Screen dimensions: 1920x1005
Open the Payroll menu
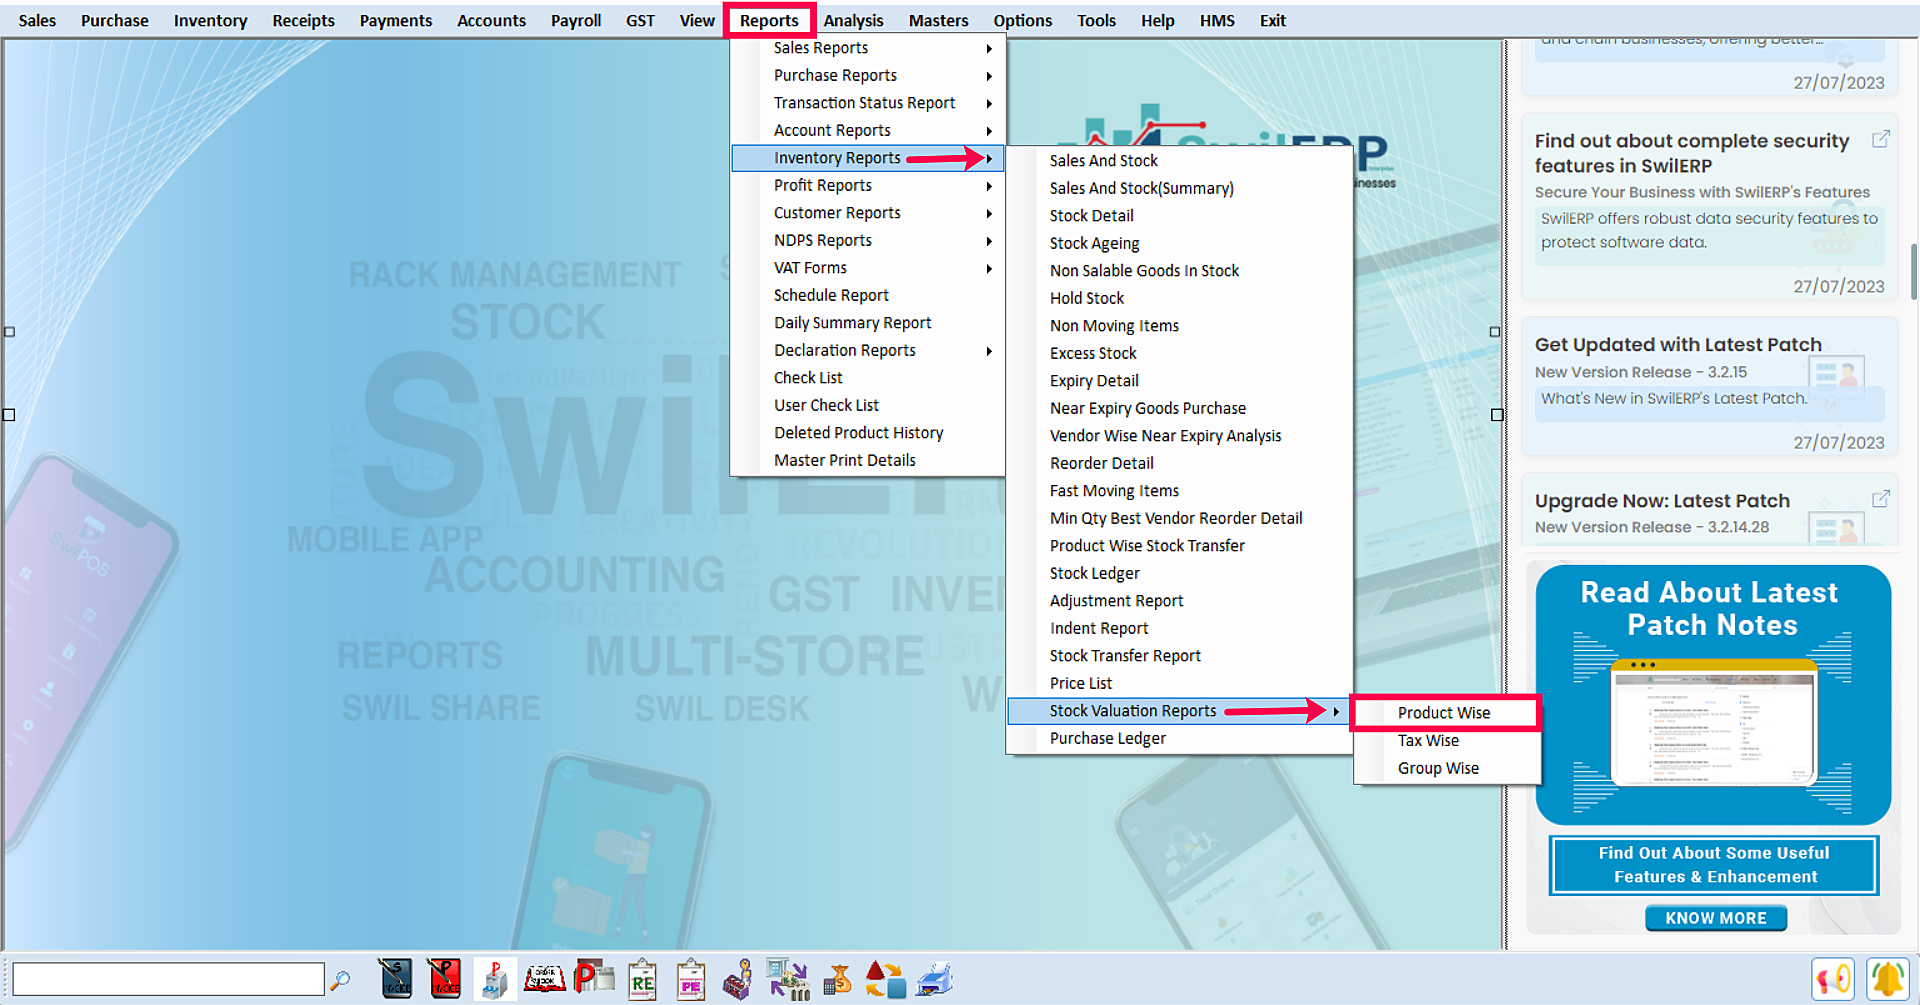tap(576, 20)
